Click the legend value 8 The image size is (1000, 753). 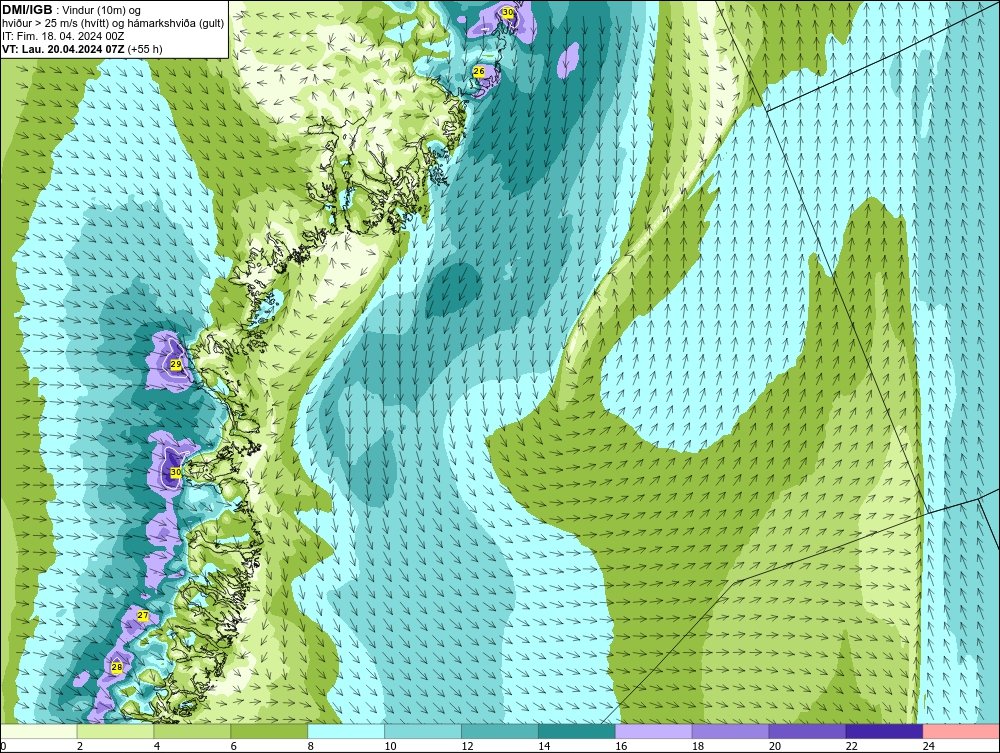tap(311, 746)
